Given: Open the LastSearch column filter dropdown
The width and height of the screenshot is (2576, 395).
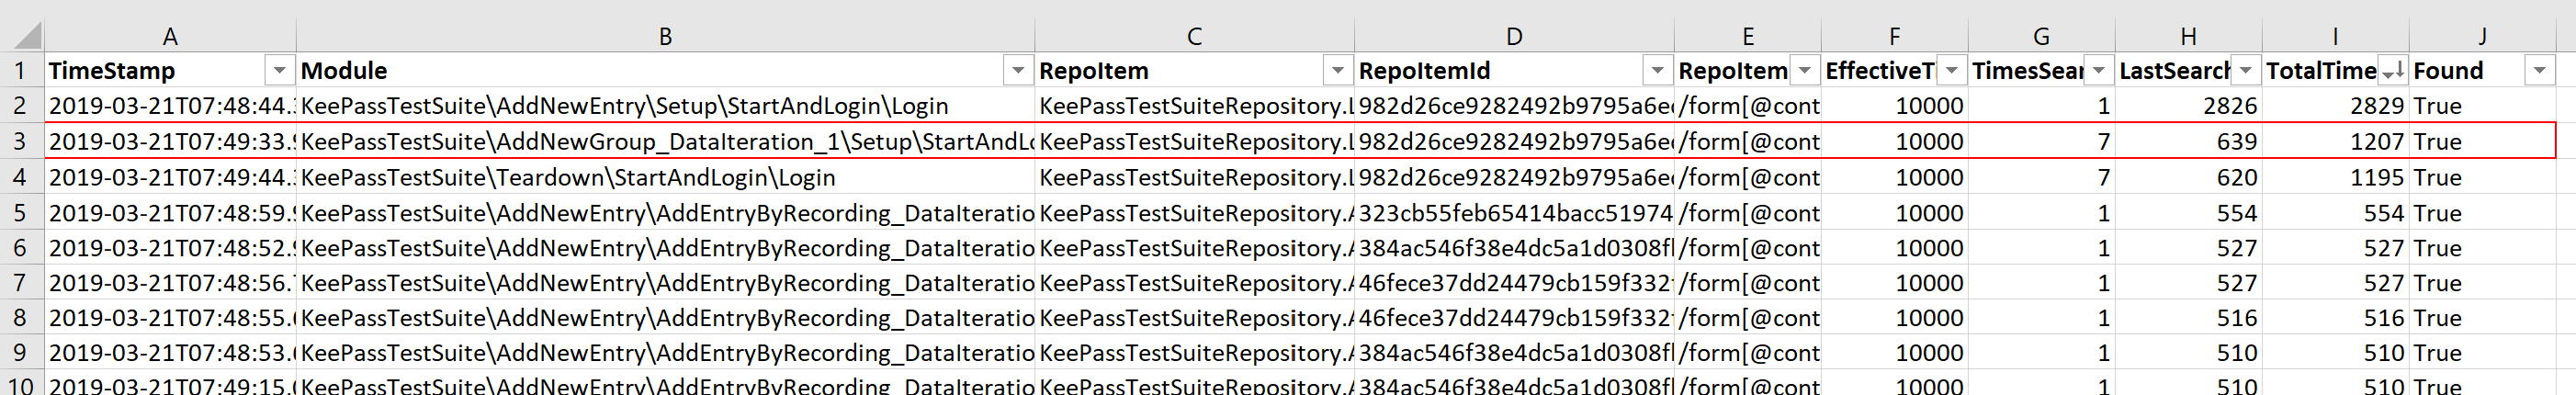Looking at the screenshot, I should pos(2245,71).
